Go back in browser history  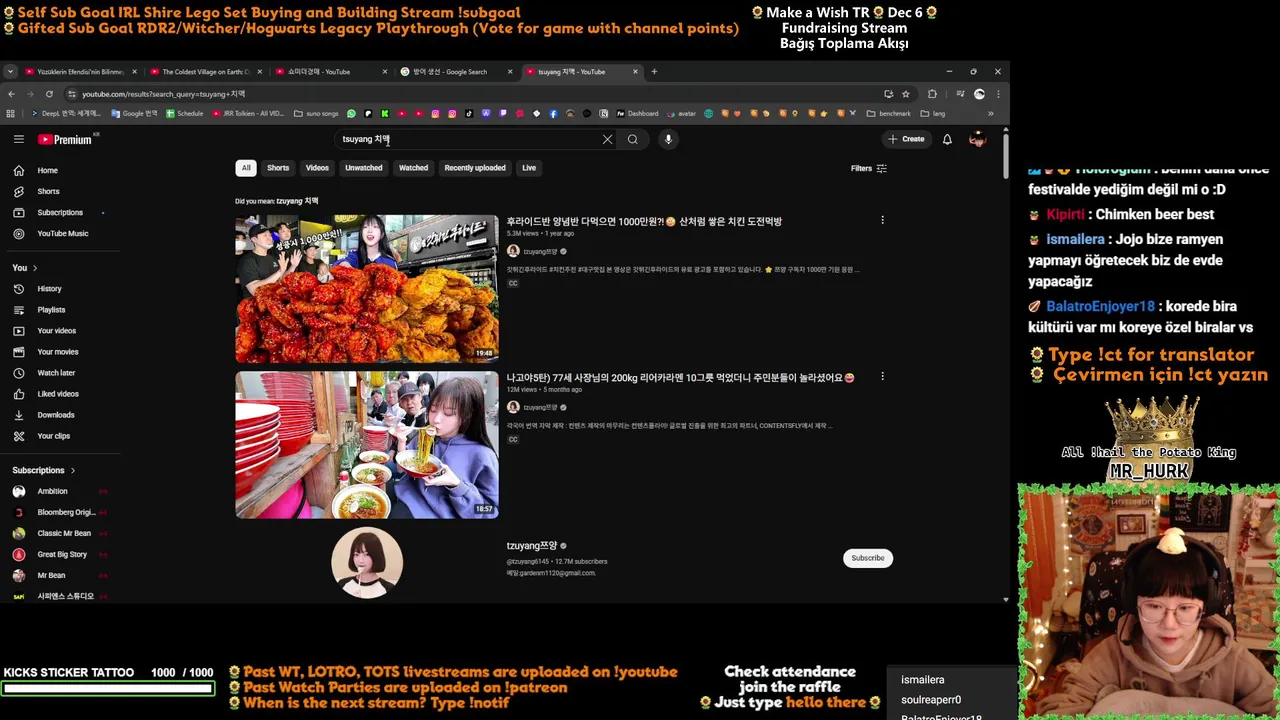[x=11, y=94]
